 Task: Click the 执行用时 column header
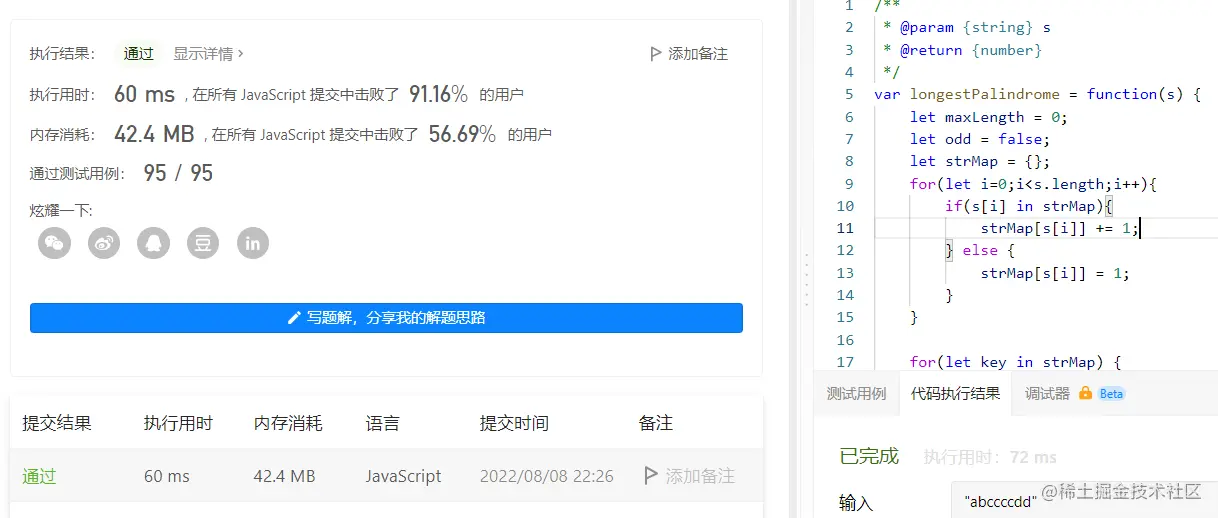tap(178, 423)
